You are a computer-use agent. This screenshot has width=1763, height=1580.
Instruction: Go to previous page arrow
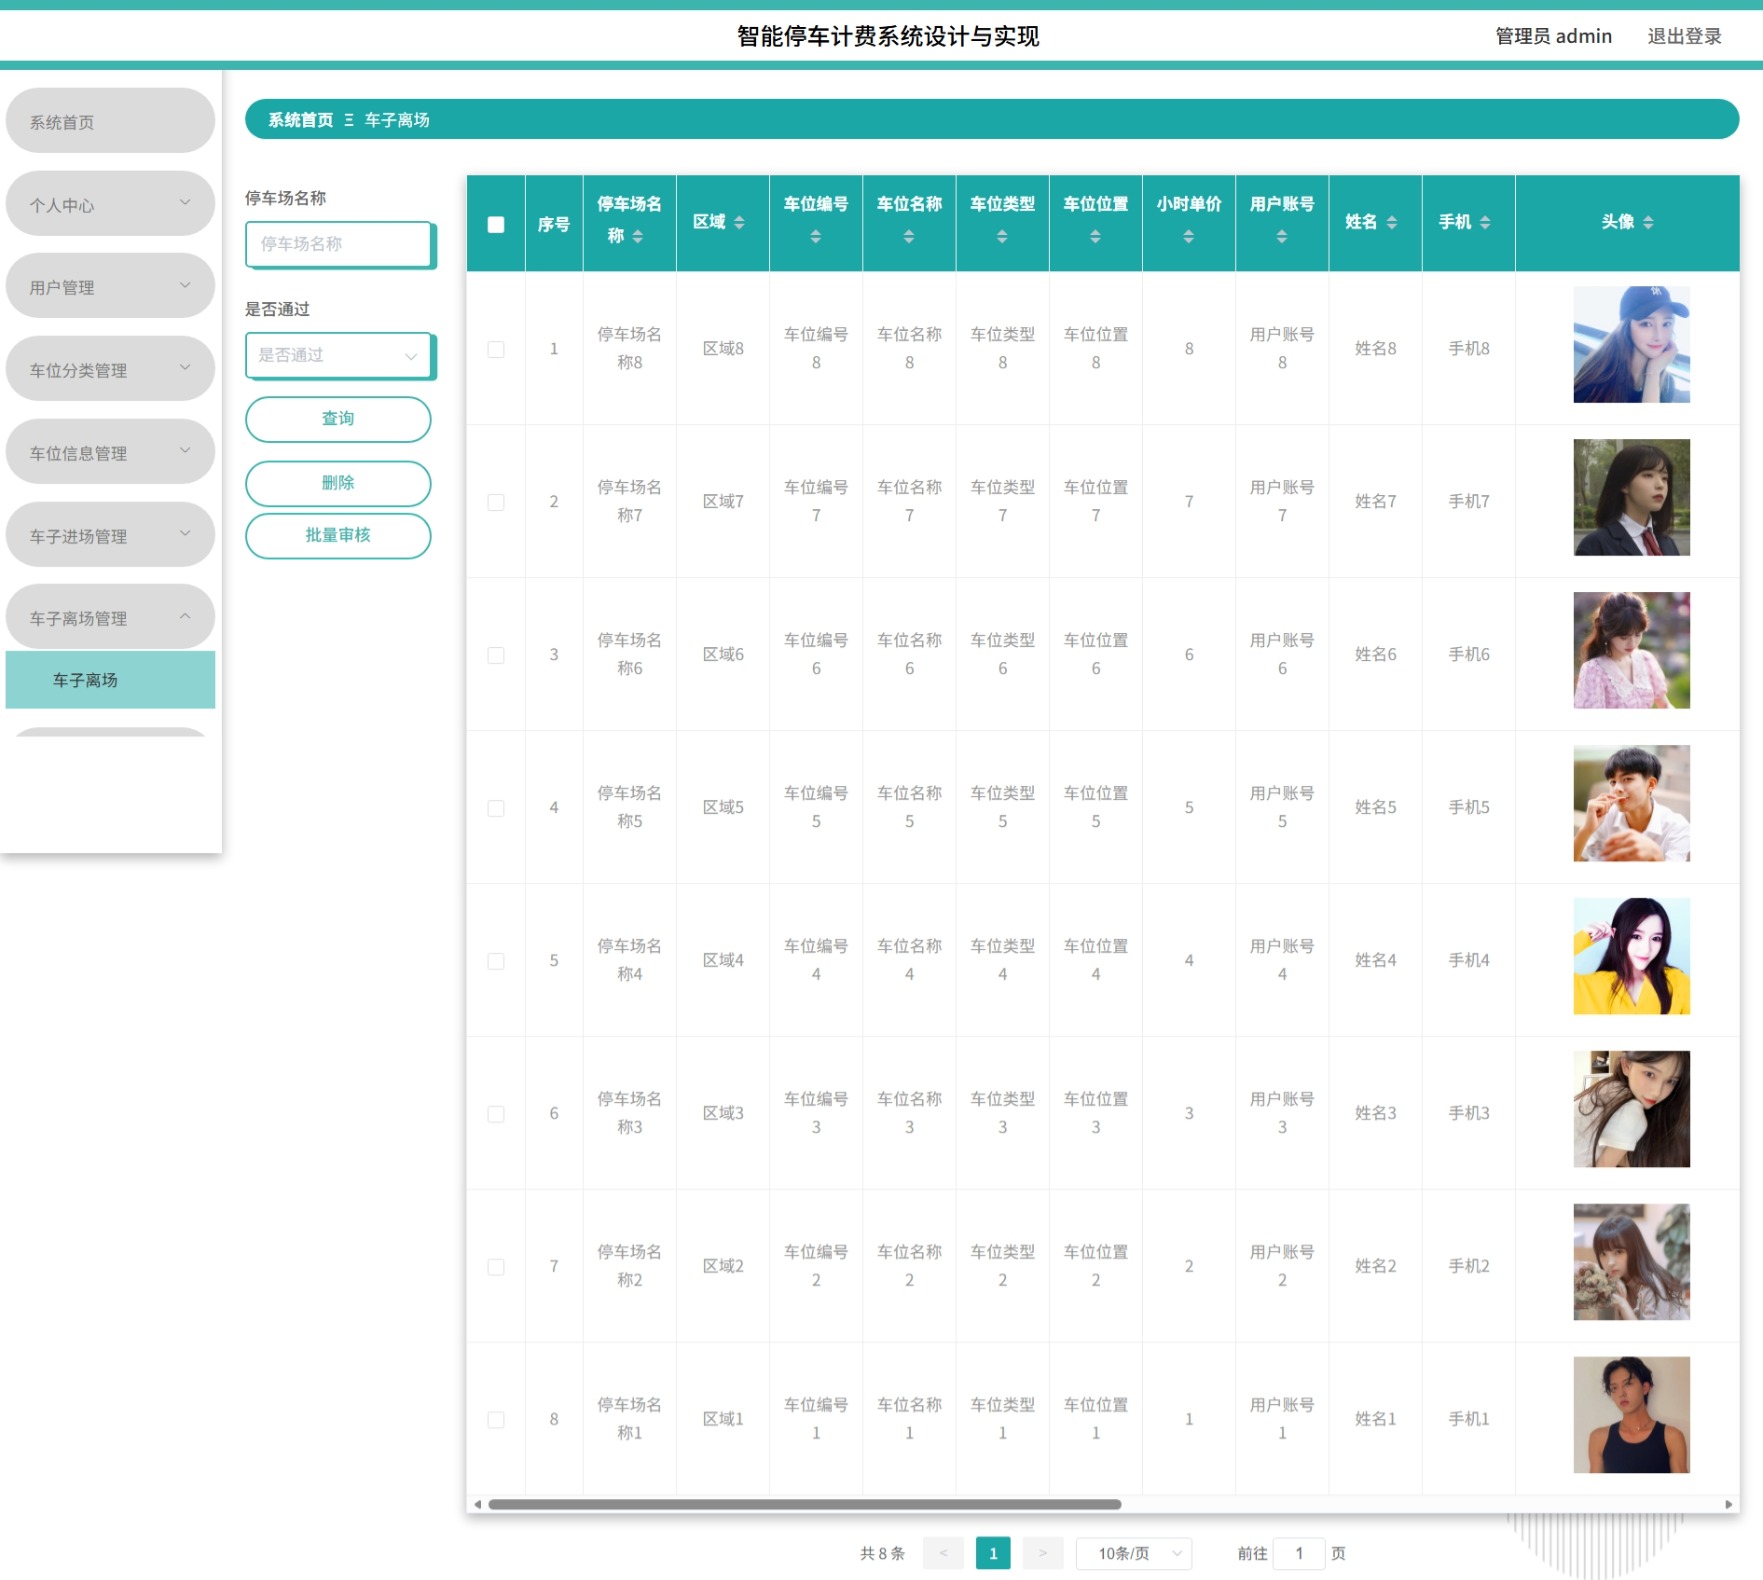pyautogui.click(x=943, y=1553)
